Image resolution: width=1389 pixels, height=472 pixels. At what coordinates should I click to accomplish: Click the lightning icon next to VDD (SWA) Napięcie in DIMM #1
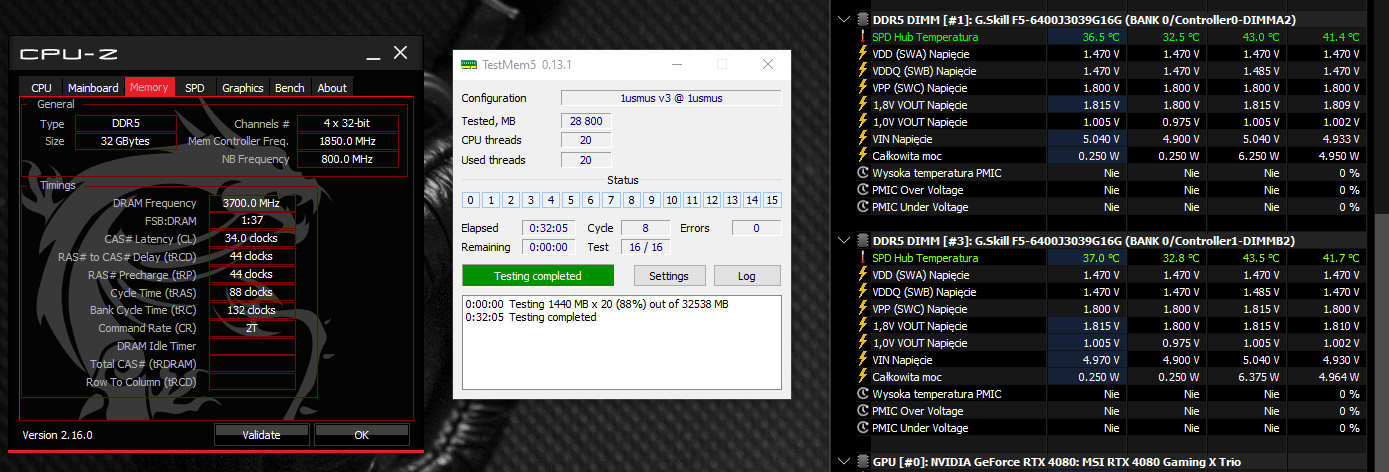(864, 54)
